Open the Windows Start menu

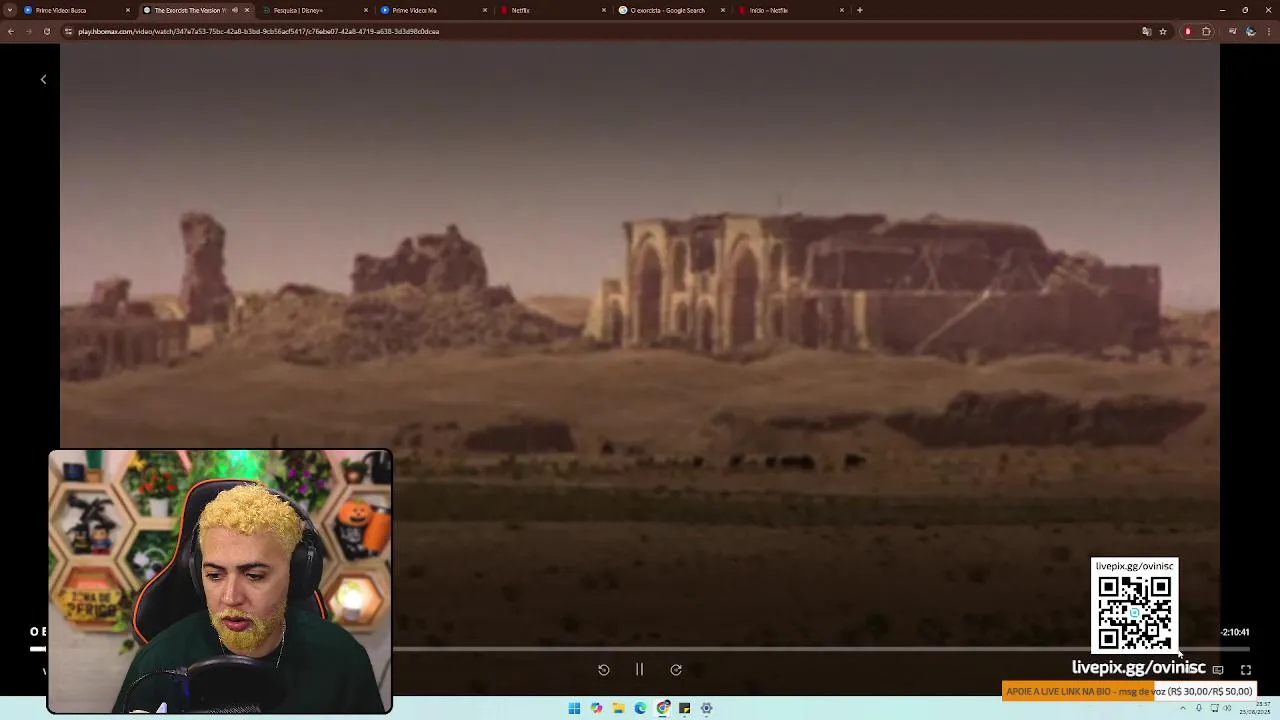click(575, 708)
